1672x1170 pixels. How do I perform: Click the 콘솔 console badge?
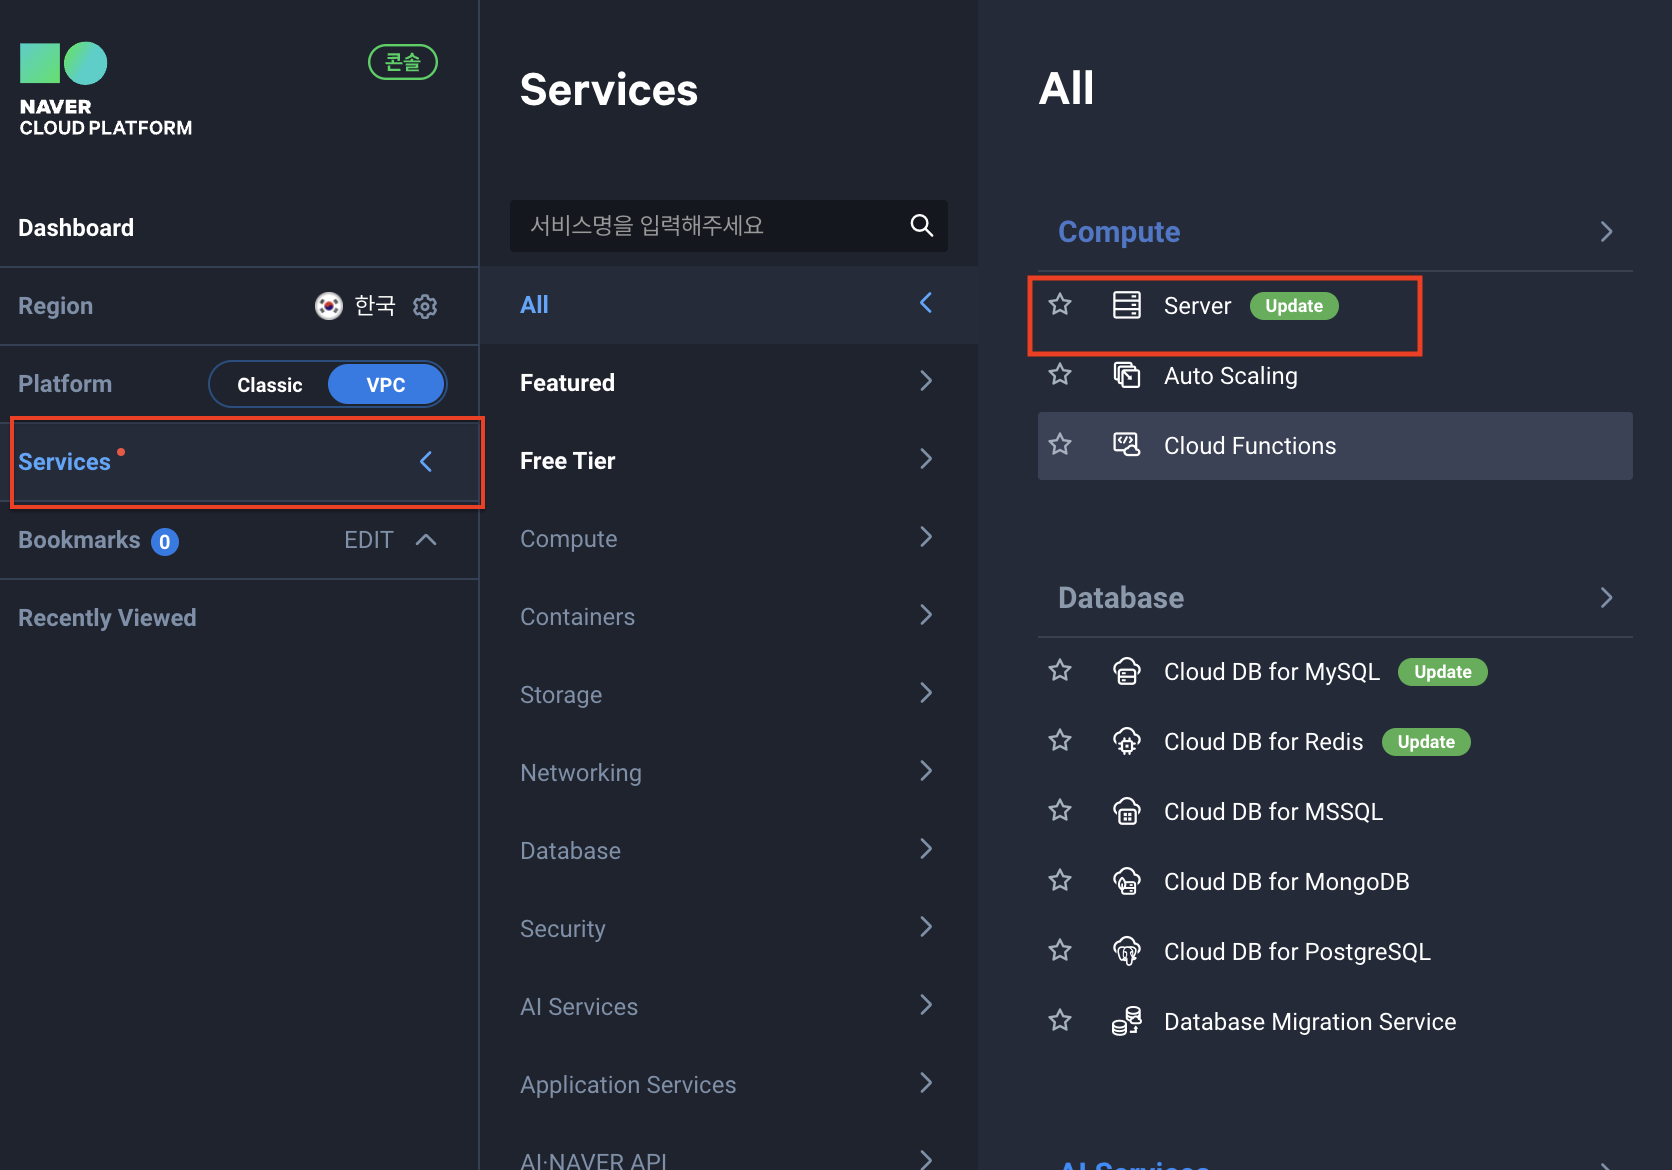403,62
